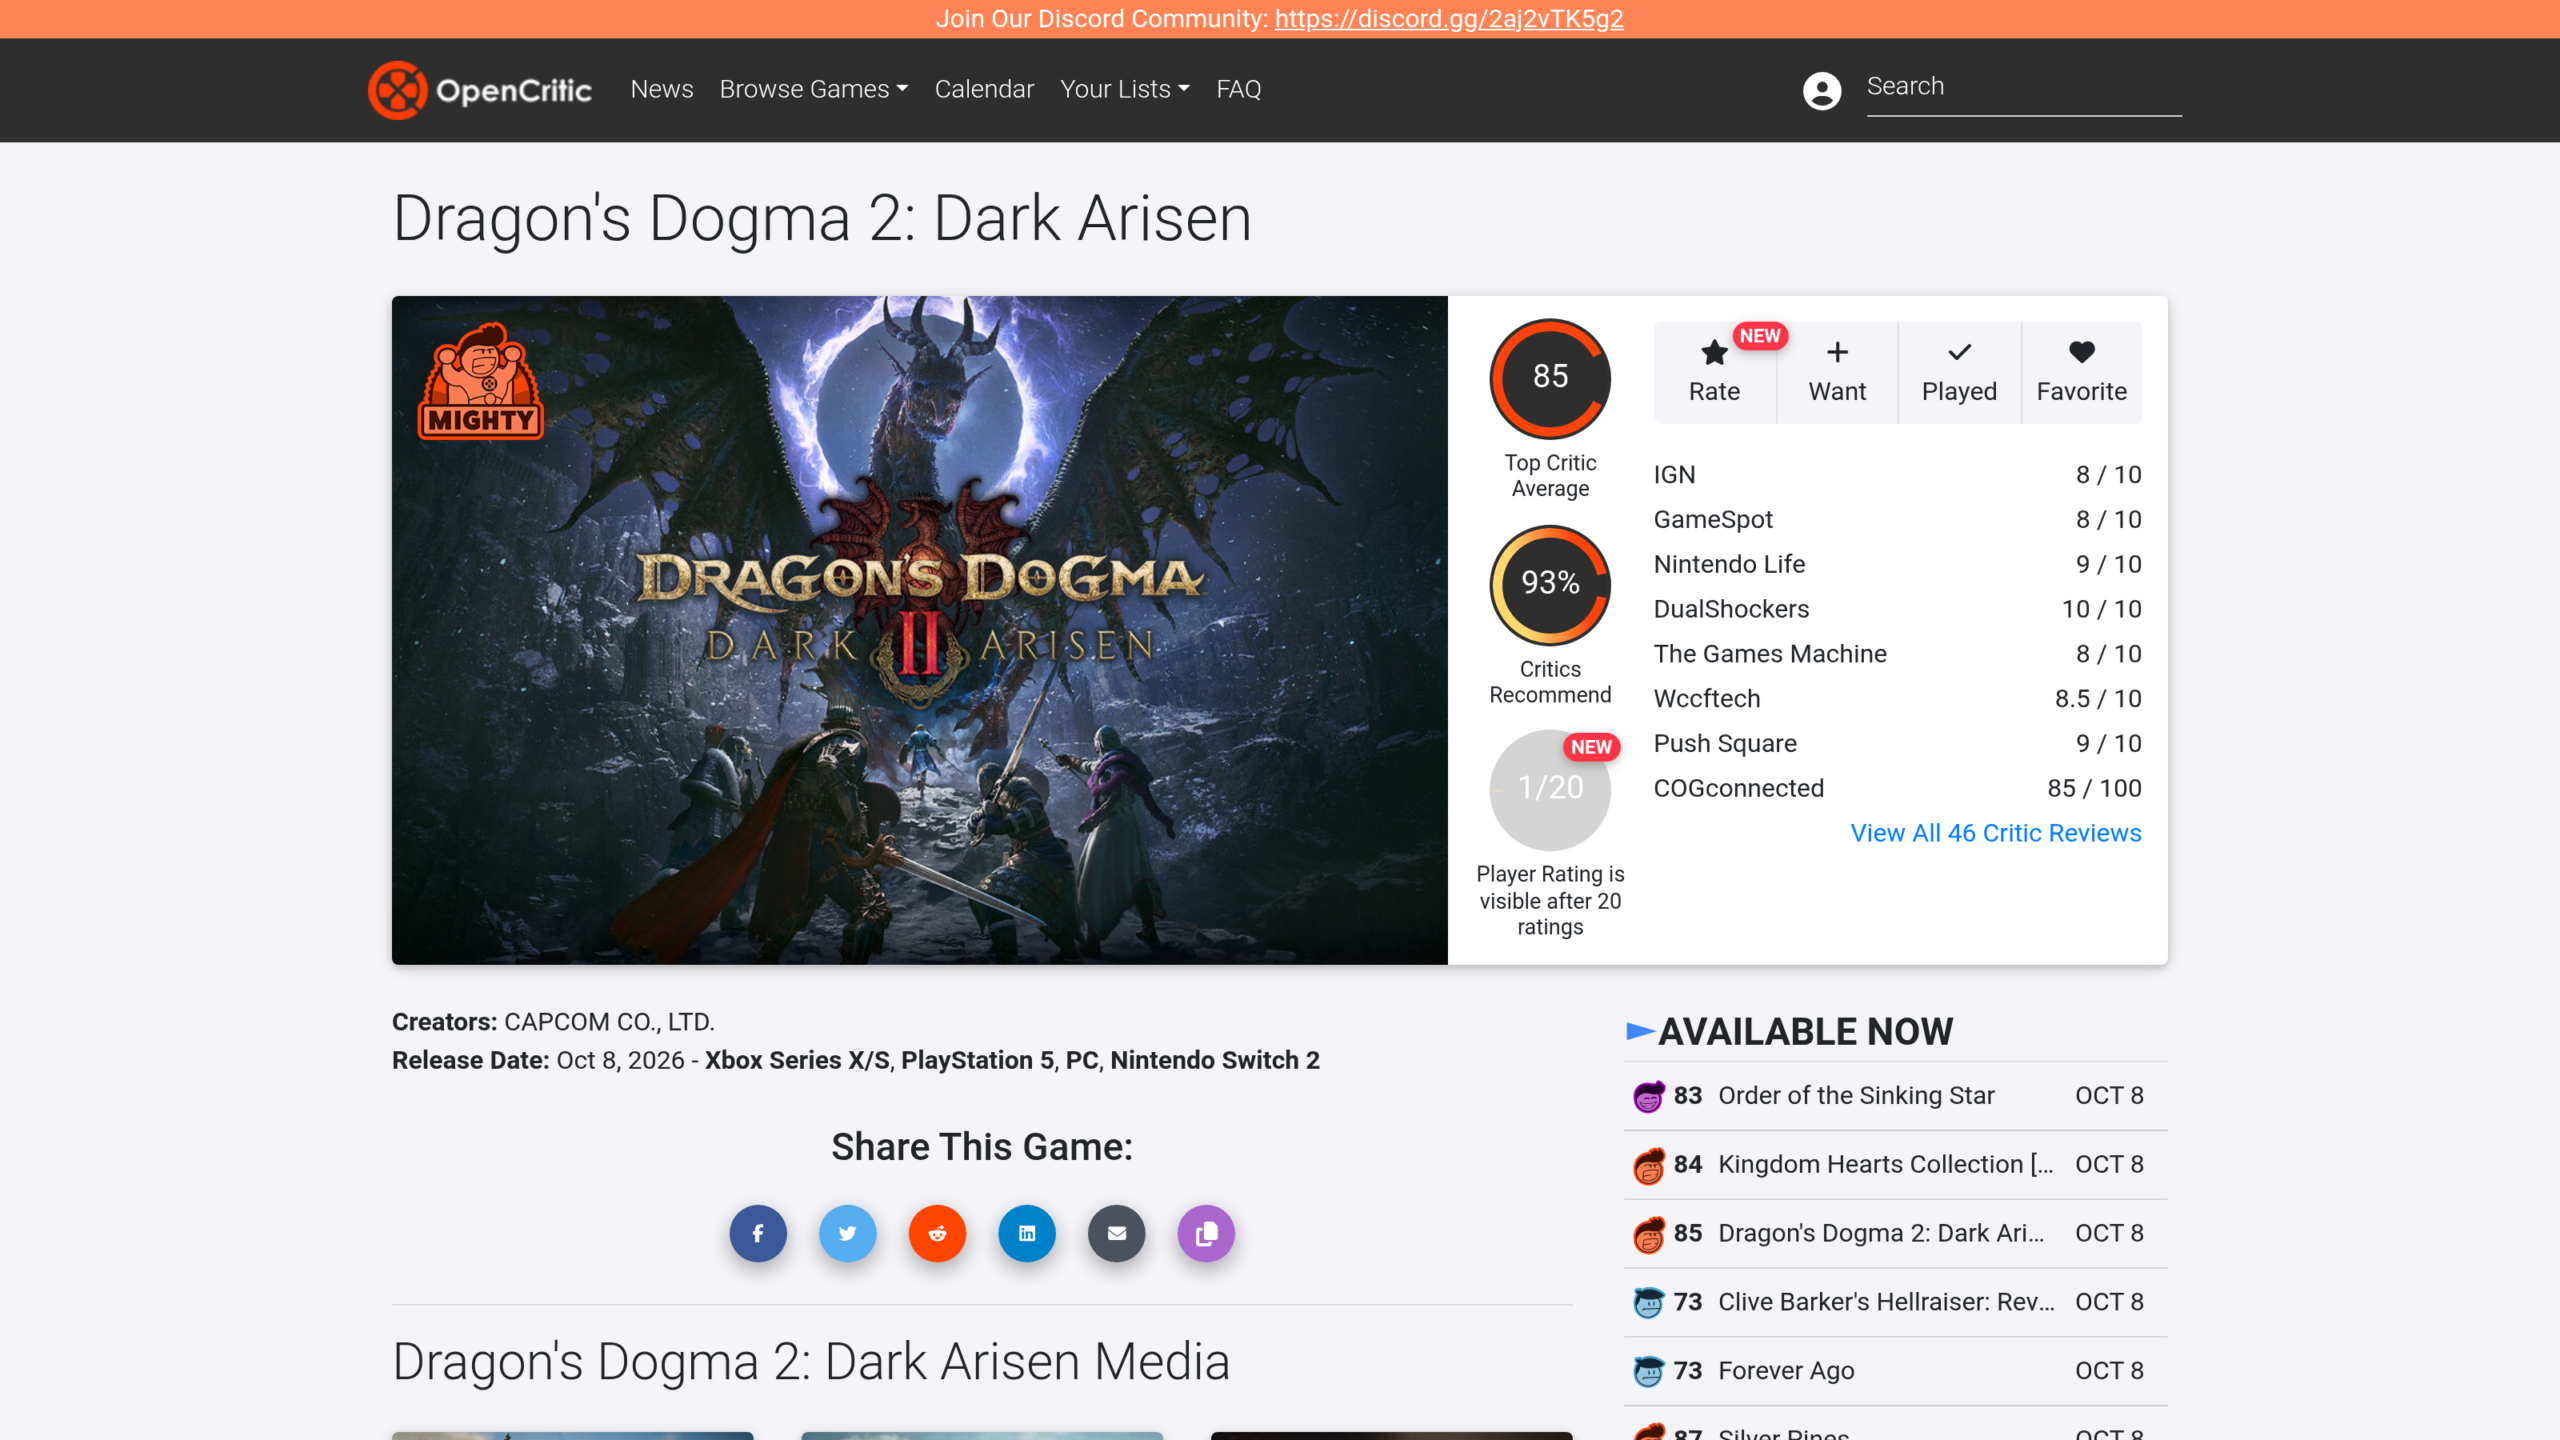Click the 93% Critics Recommend circle
Screen dimensions: 2560x1440
1550,585
